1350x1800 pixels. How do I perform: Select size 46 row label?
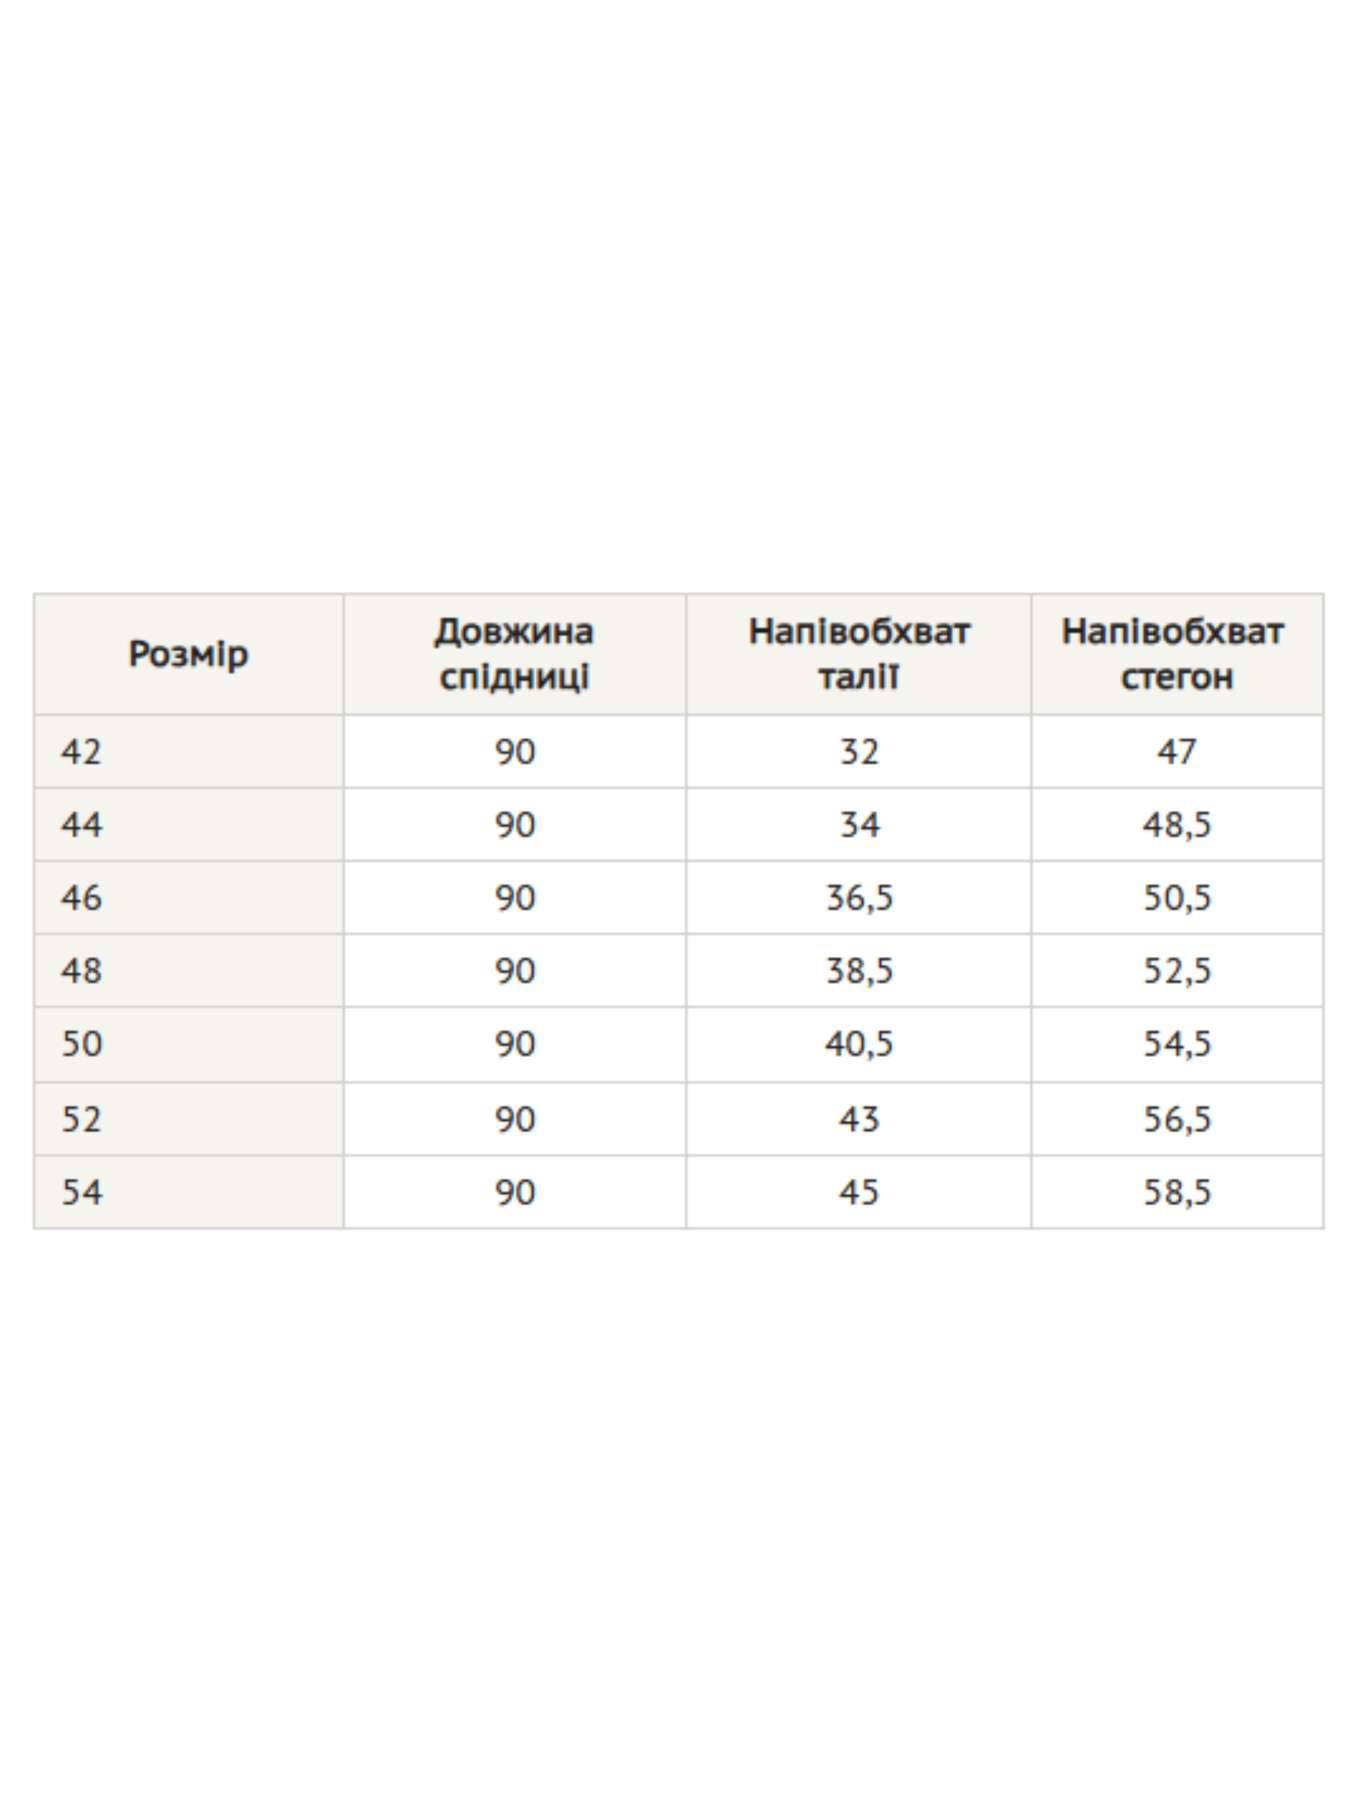pyautogui.click(x=81, y=898)
